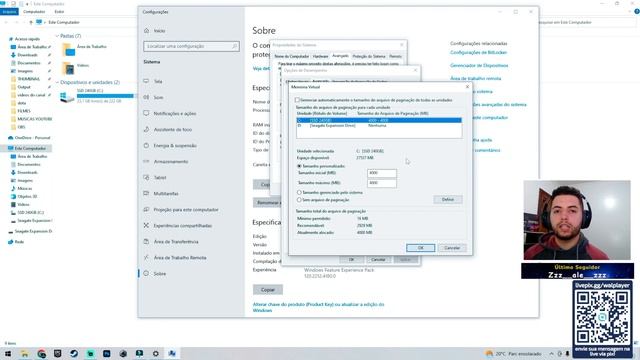Click Copiar button in Sobre page
The width and height of the screenshot is (640, 360).
click(x=268, y=290)
